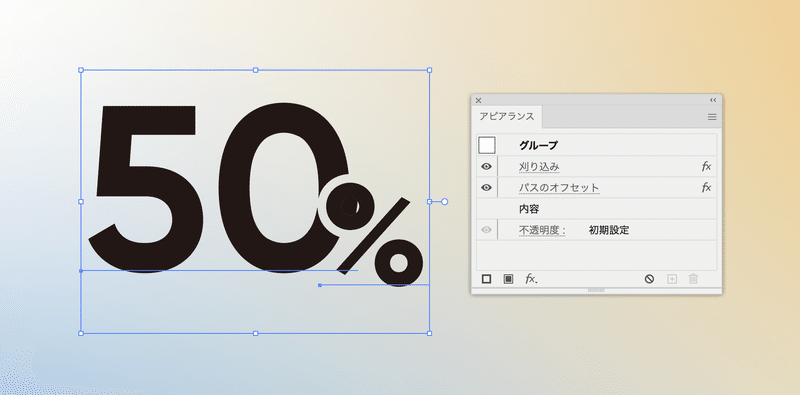800x395 pixels.
Task: Click the Clear Appearance icon
Action: [649, 279]
